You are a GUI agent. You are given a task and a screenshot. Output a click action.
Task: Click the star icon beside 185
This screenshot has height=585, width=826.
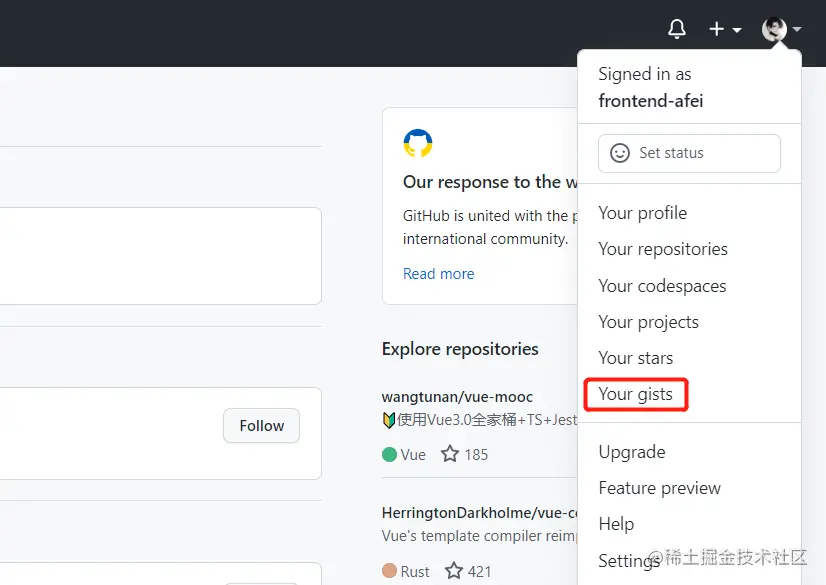[450, 454]
